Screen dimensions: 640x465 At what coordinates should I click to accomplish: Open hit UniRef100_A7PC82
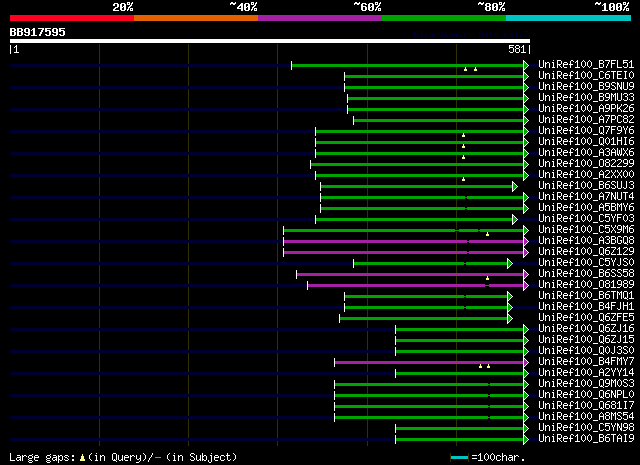(586, 119)
